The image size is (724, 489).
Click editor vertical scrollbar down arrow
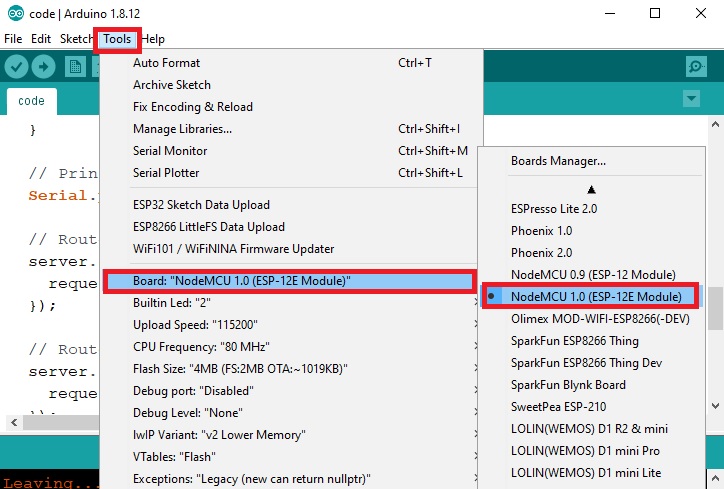[x=715, y=406]
